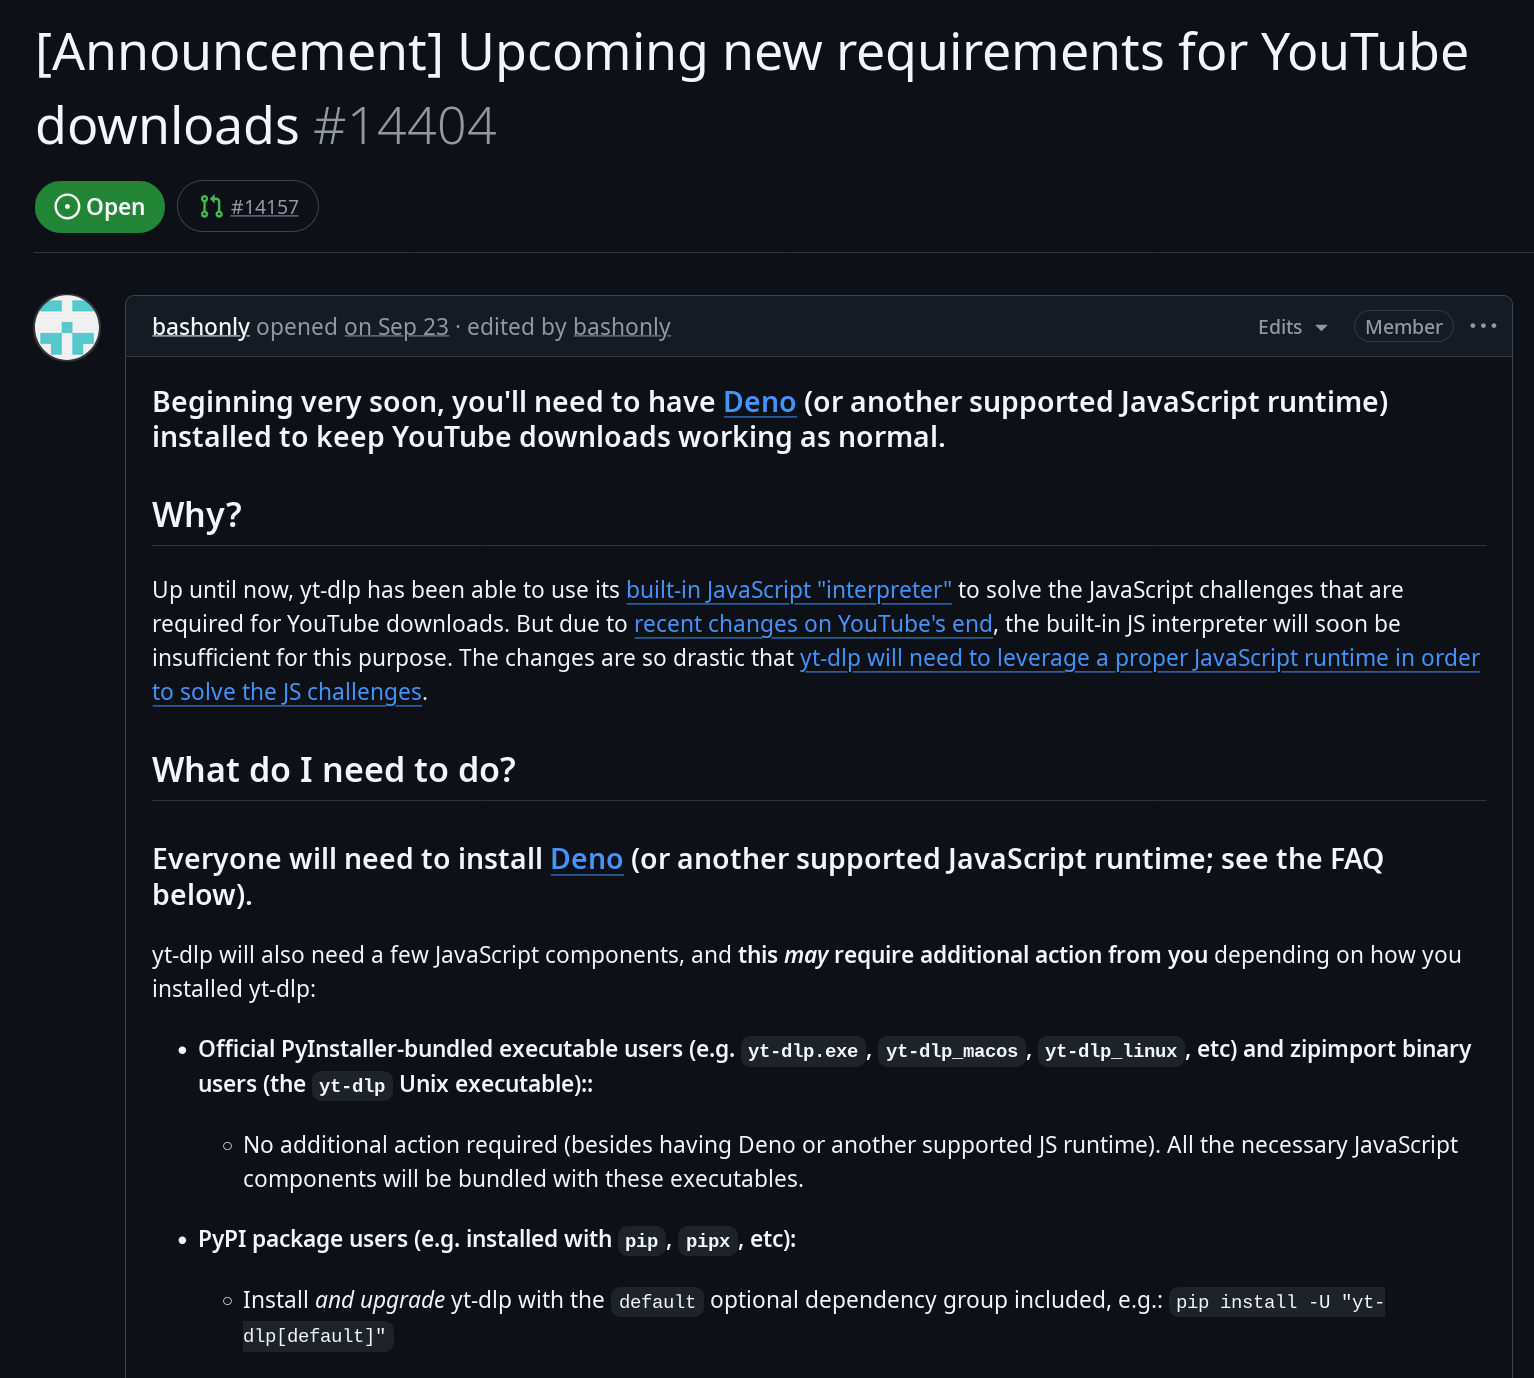Screen dimensions: 1534x1378
Task: Open the 'proper JavaScript runtime' link
Action: (1139, 658)
